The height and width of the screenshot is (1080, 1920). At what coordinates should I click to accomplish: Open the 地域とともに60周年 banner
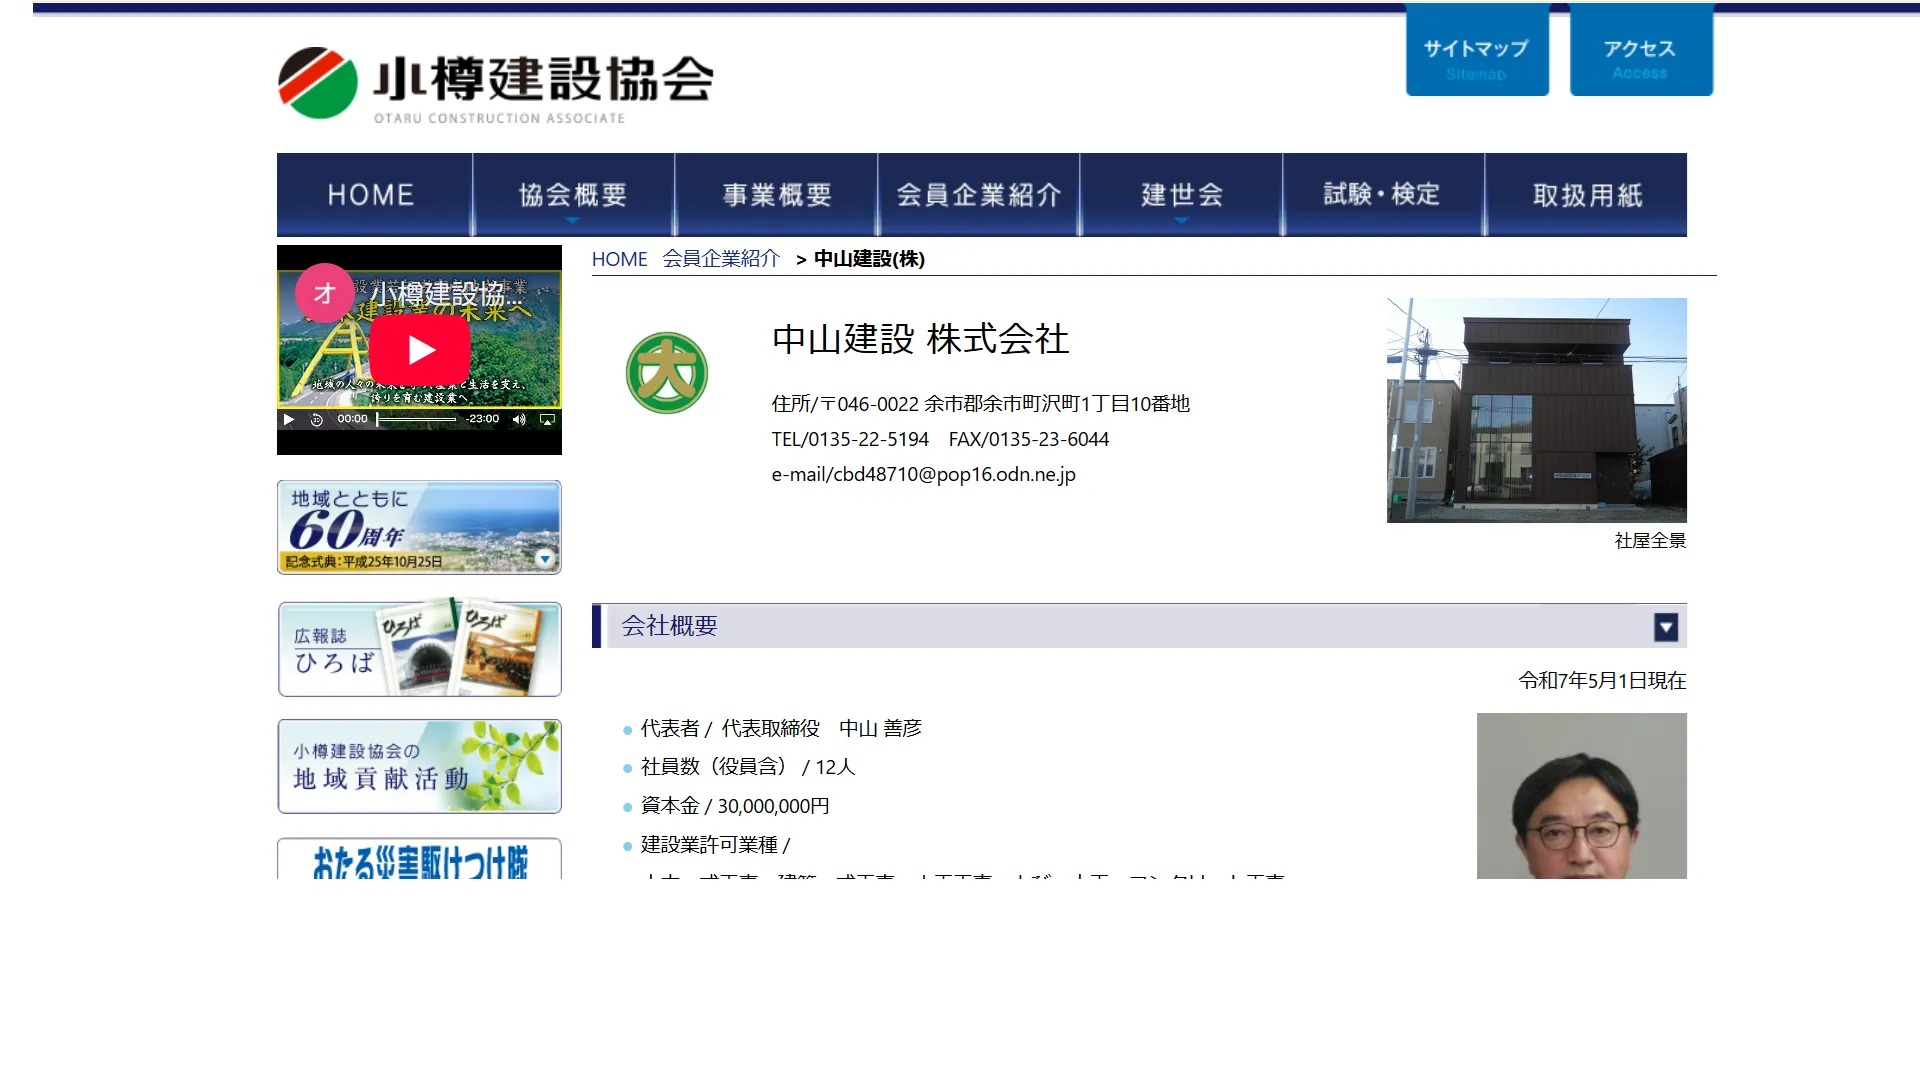click(419, 527)
